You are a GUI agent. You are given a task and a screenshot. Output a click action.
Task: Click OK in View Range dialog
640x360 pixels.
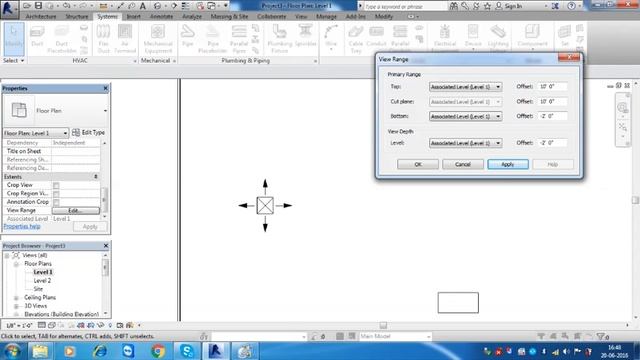point(418,164)
